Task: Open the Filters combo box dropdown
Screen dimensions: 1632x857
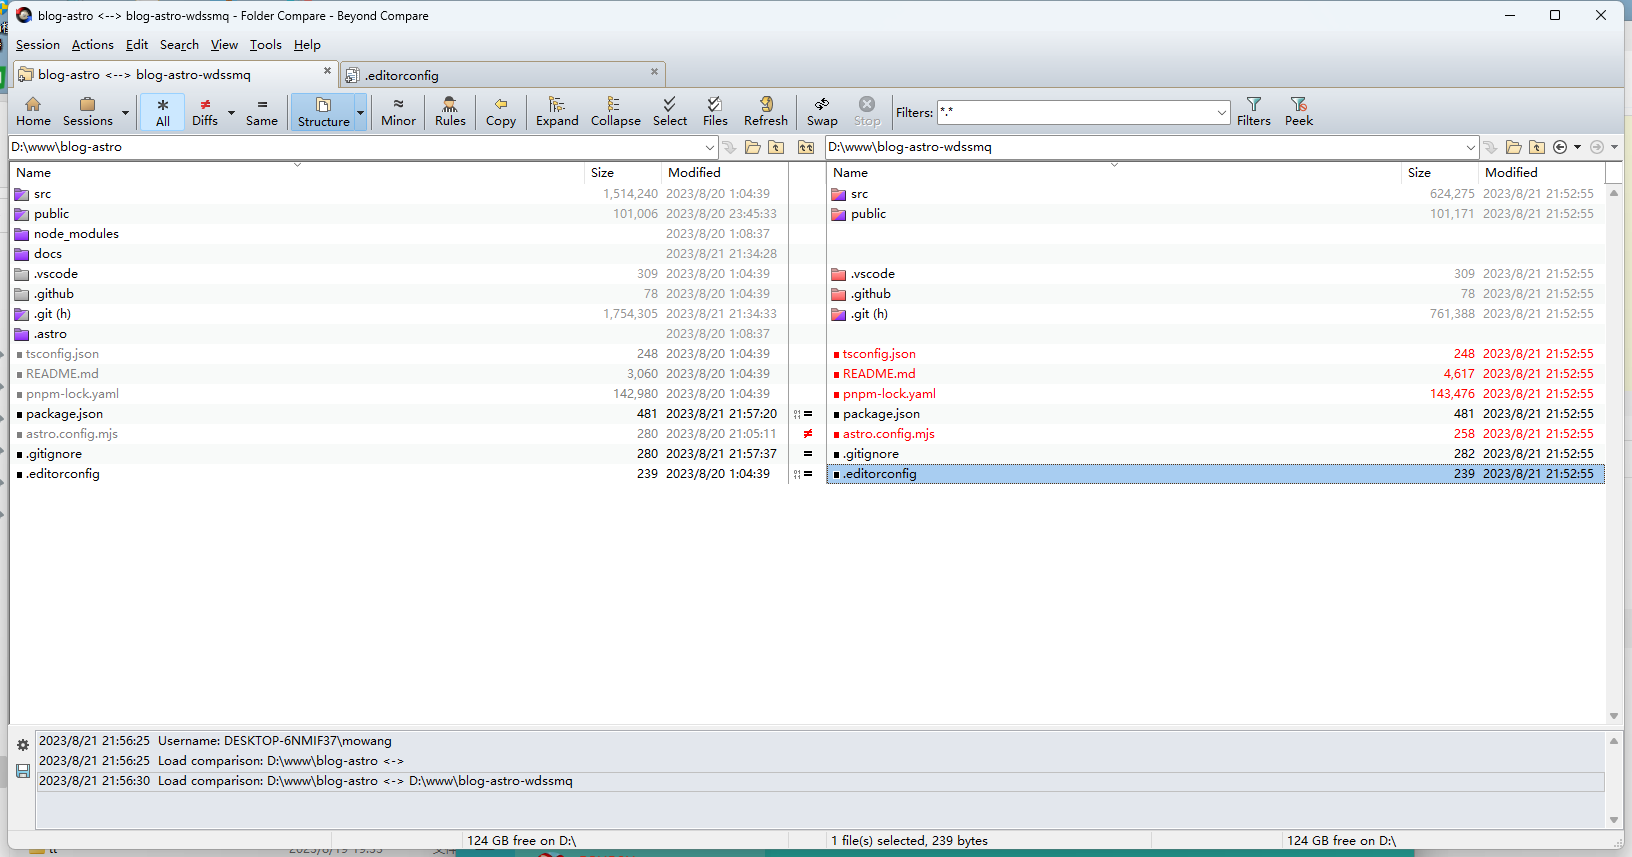Action: click(x=1222, y=113)
